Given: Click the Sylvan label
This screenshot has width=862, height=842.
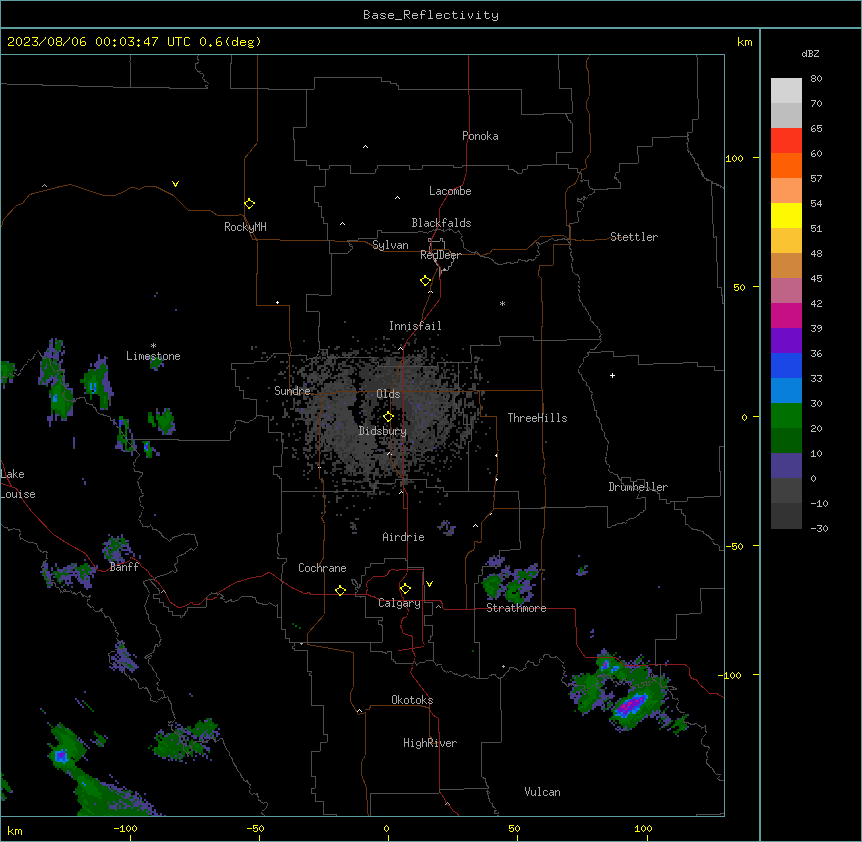Looking at the screenshot, I should click(390, 245).
